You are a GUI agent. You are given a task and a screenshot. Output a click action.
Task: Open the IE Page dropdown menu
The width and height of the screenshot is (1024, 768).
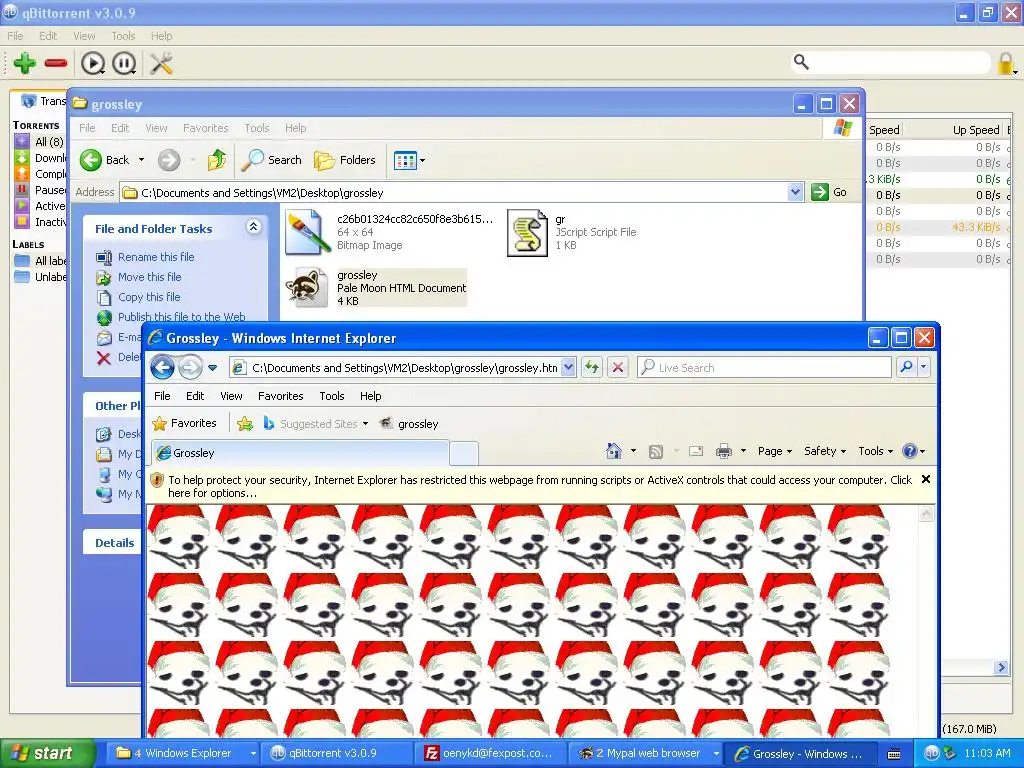(775, 451)
